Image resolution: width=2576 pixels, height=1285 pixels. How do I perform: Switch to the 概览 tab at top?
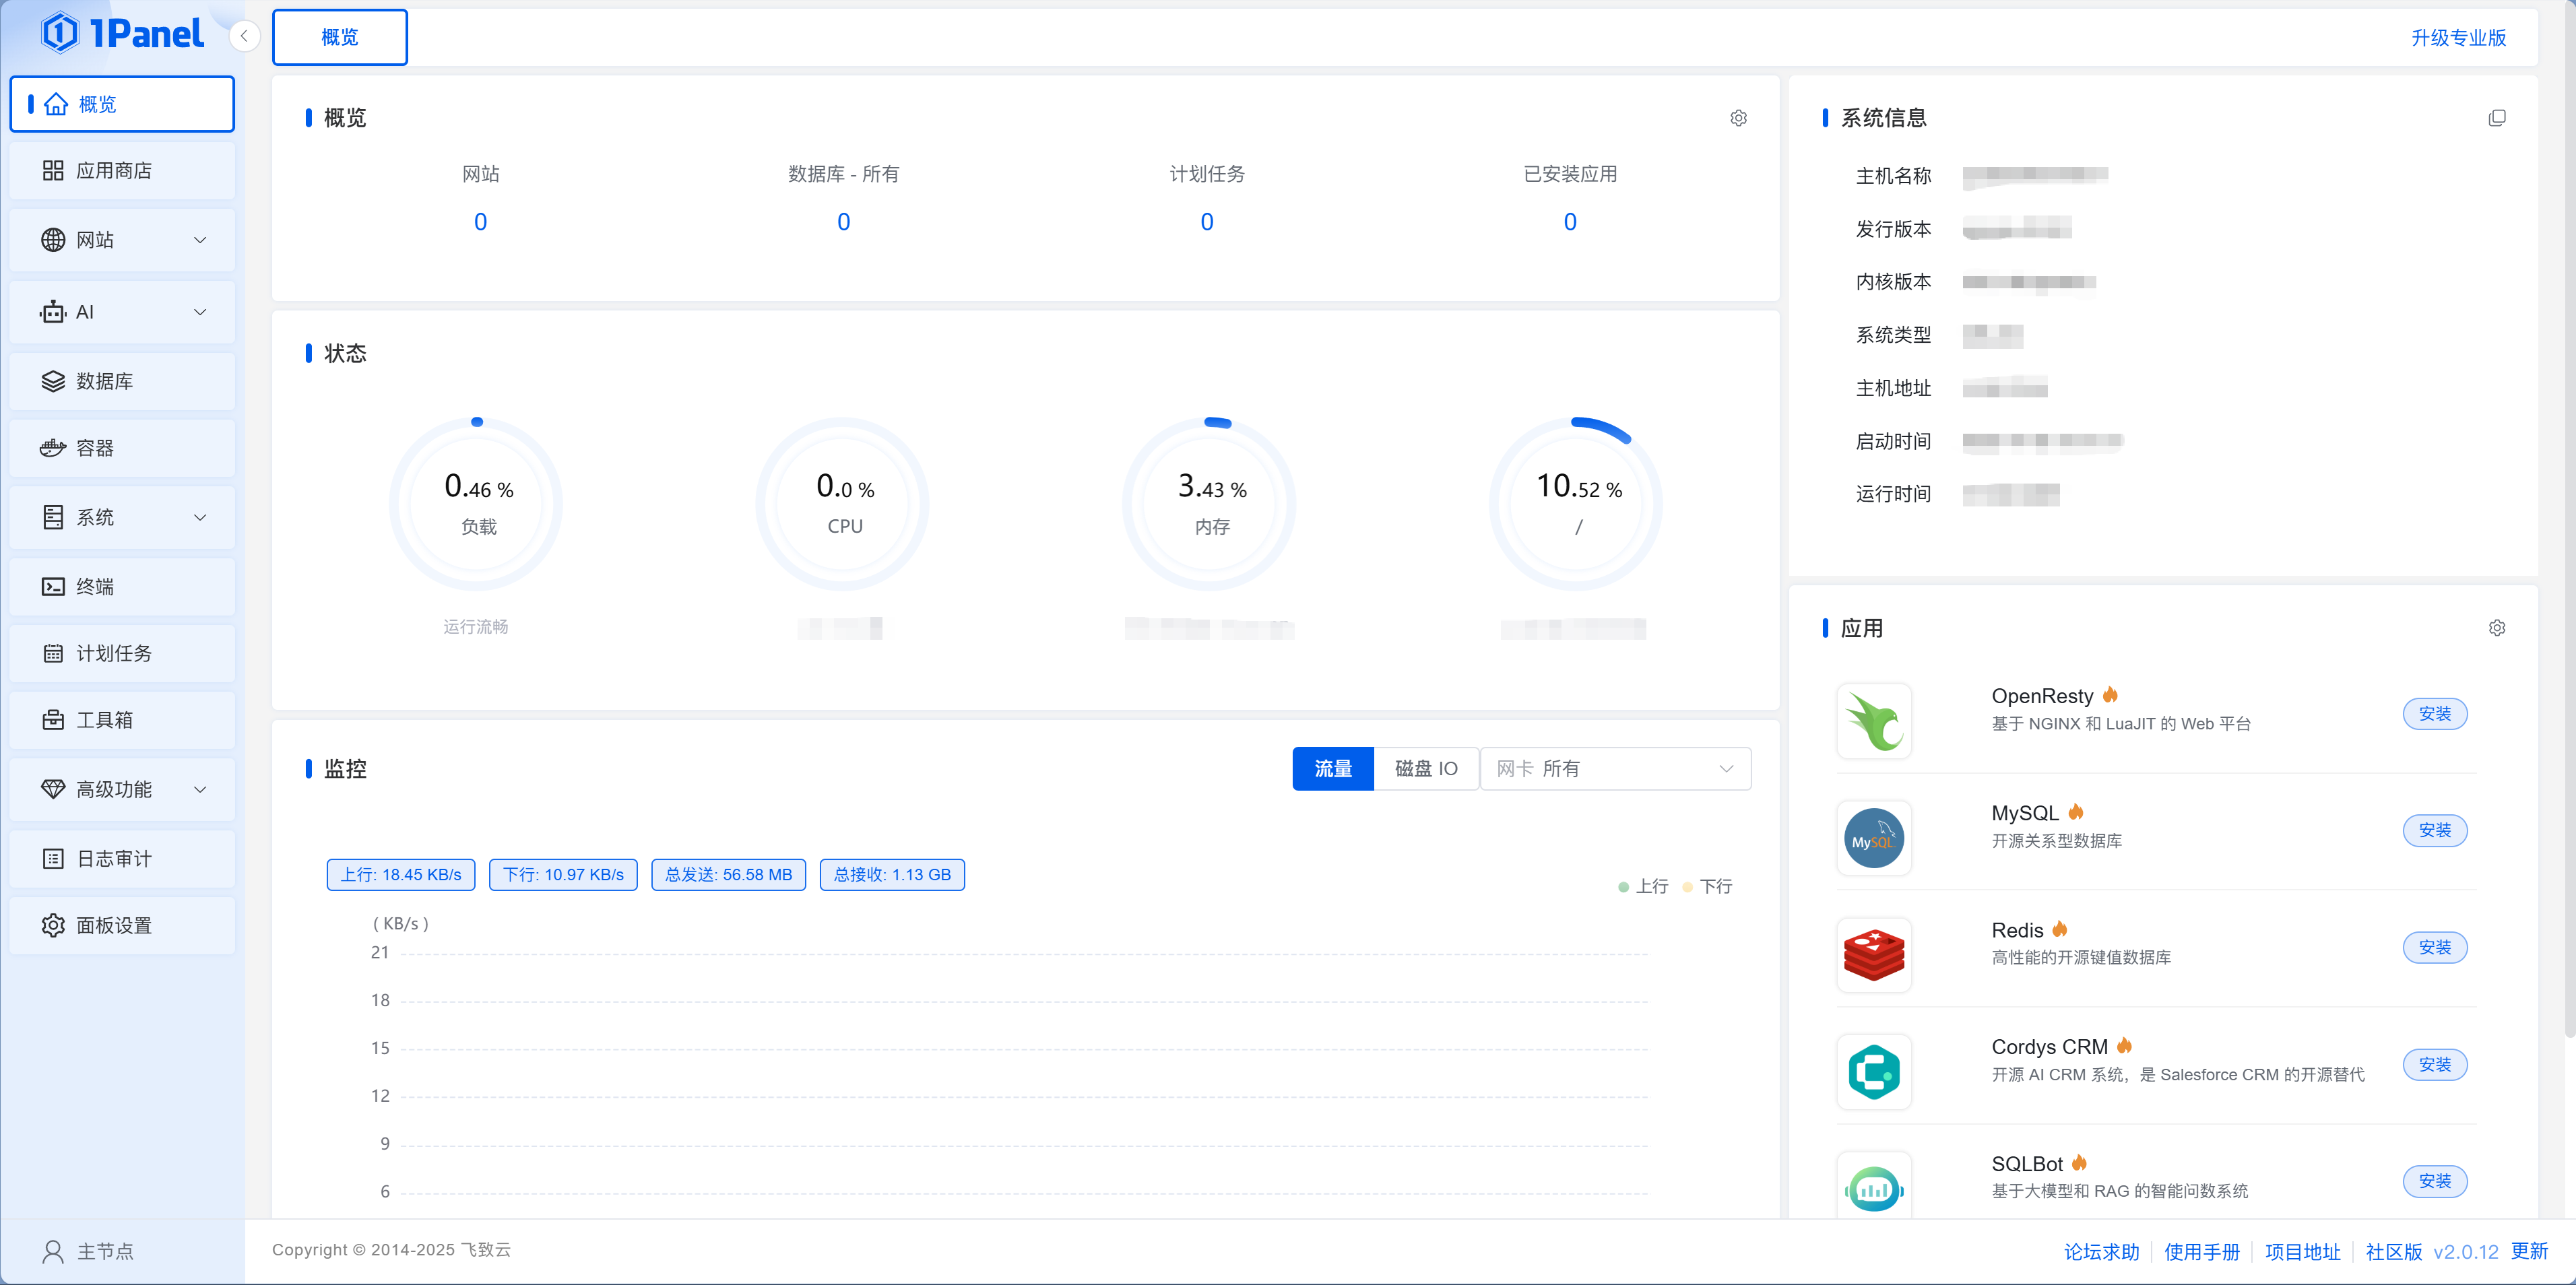click(339, 37)
